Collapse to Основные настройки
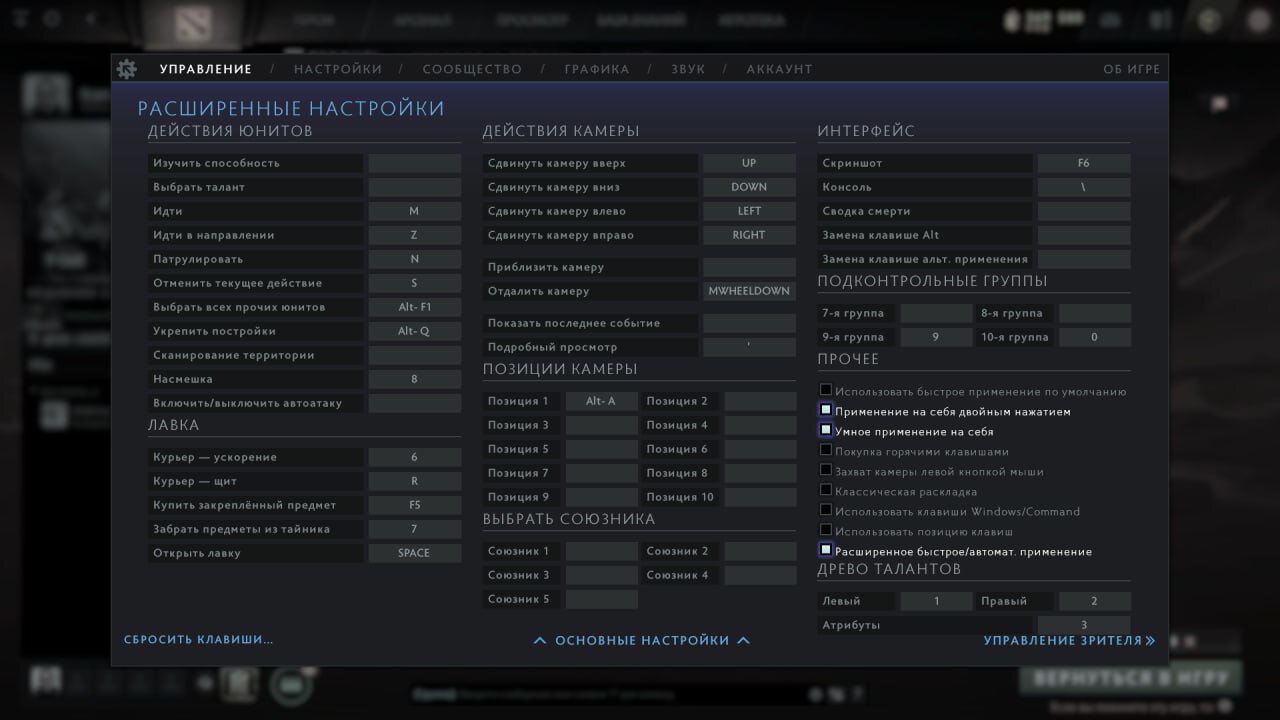Screen dimensions: 1280x720 642,640
